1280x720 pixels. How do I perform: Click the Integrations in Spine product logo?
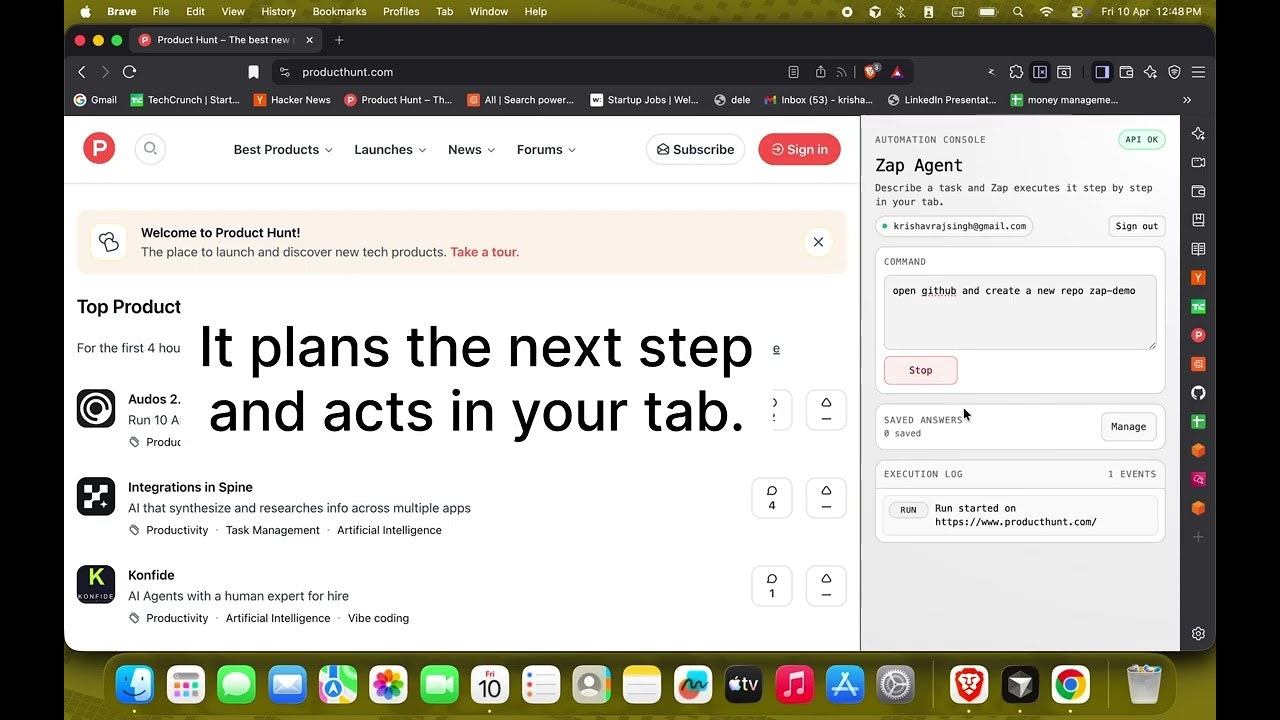click(96, 497)
